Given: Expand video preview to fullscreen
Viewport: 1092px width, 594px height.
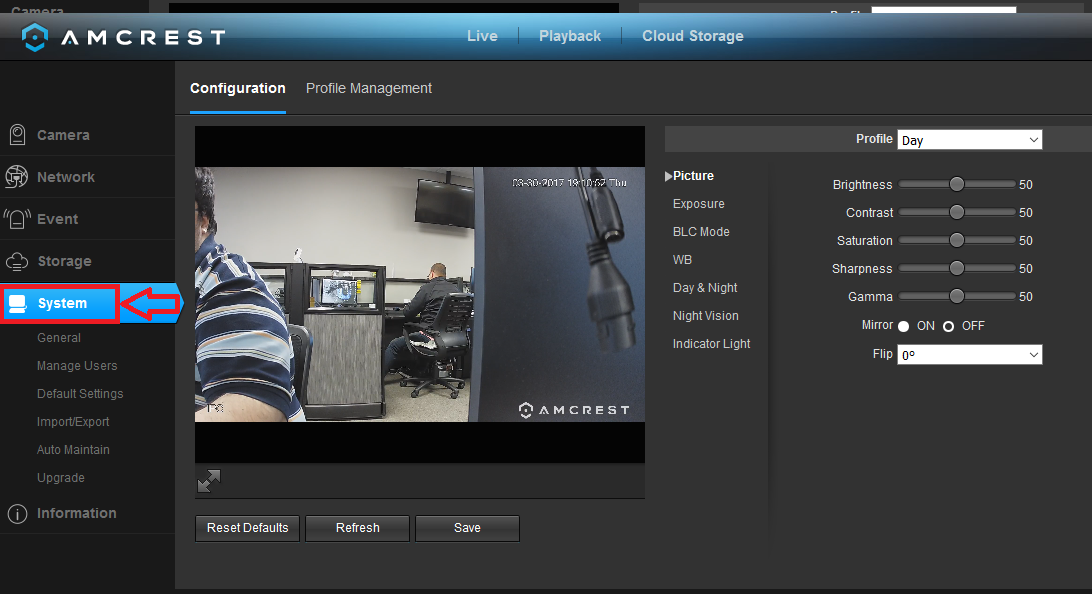Looking at the screenshot, I should pyautogui.click(x=208, y=480).
